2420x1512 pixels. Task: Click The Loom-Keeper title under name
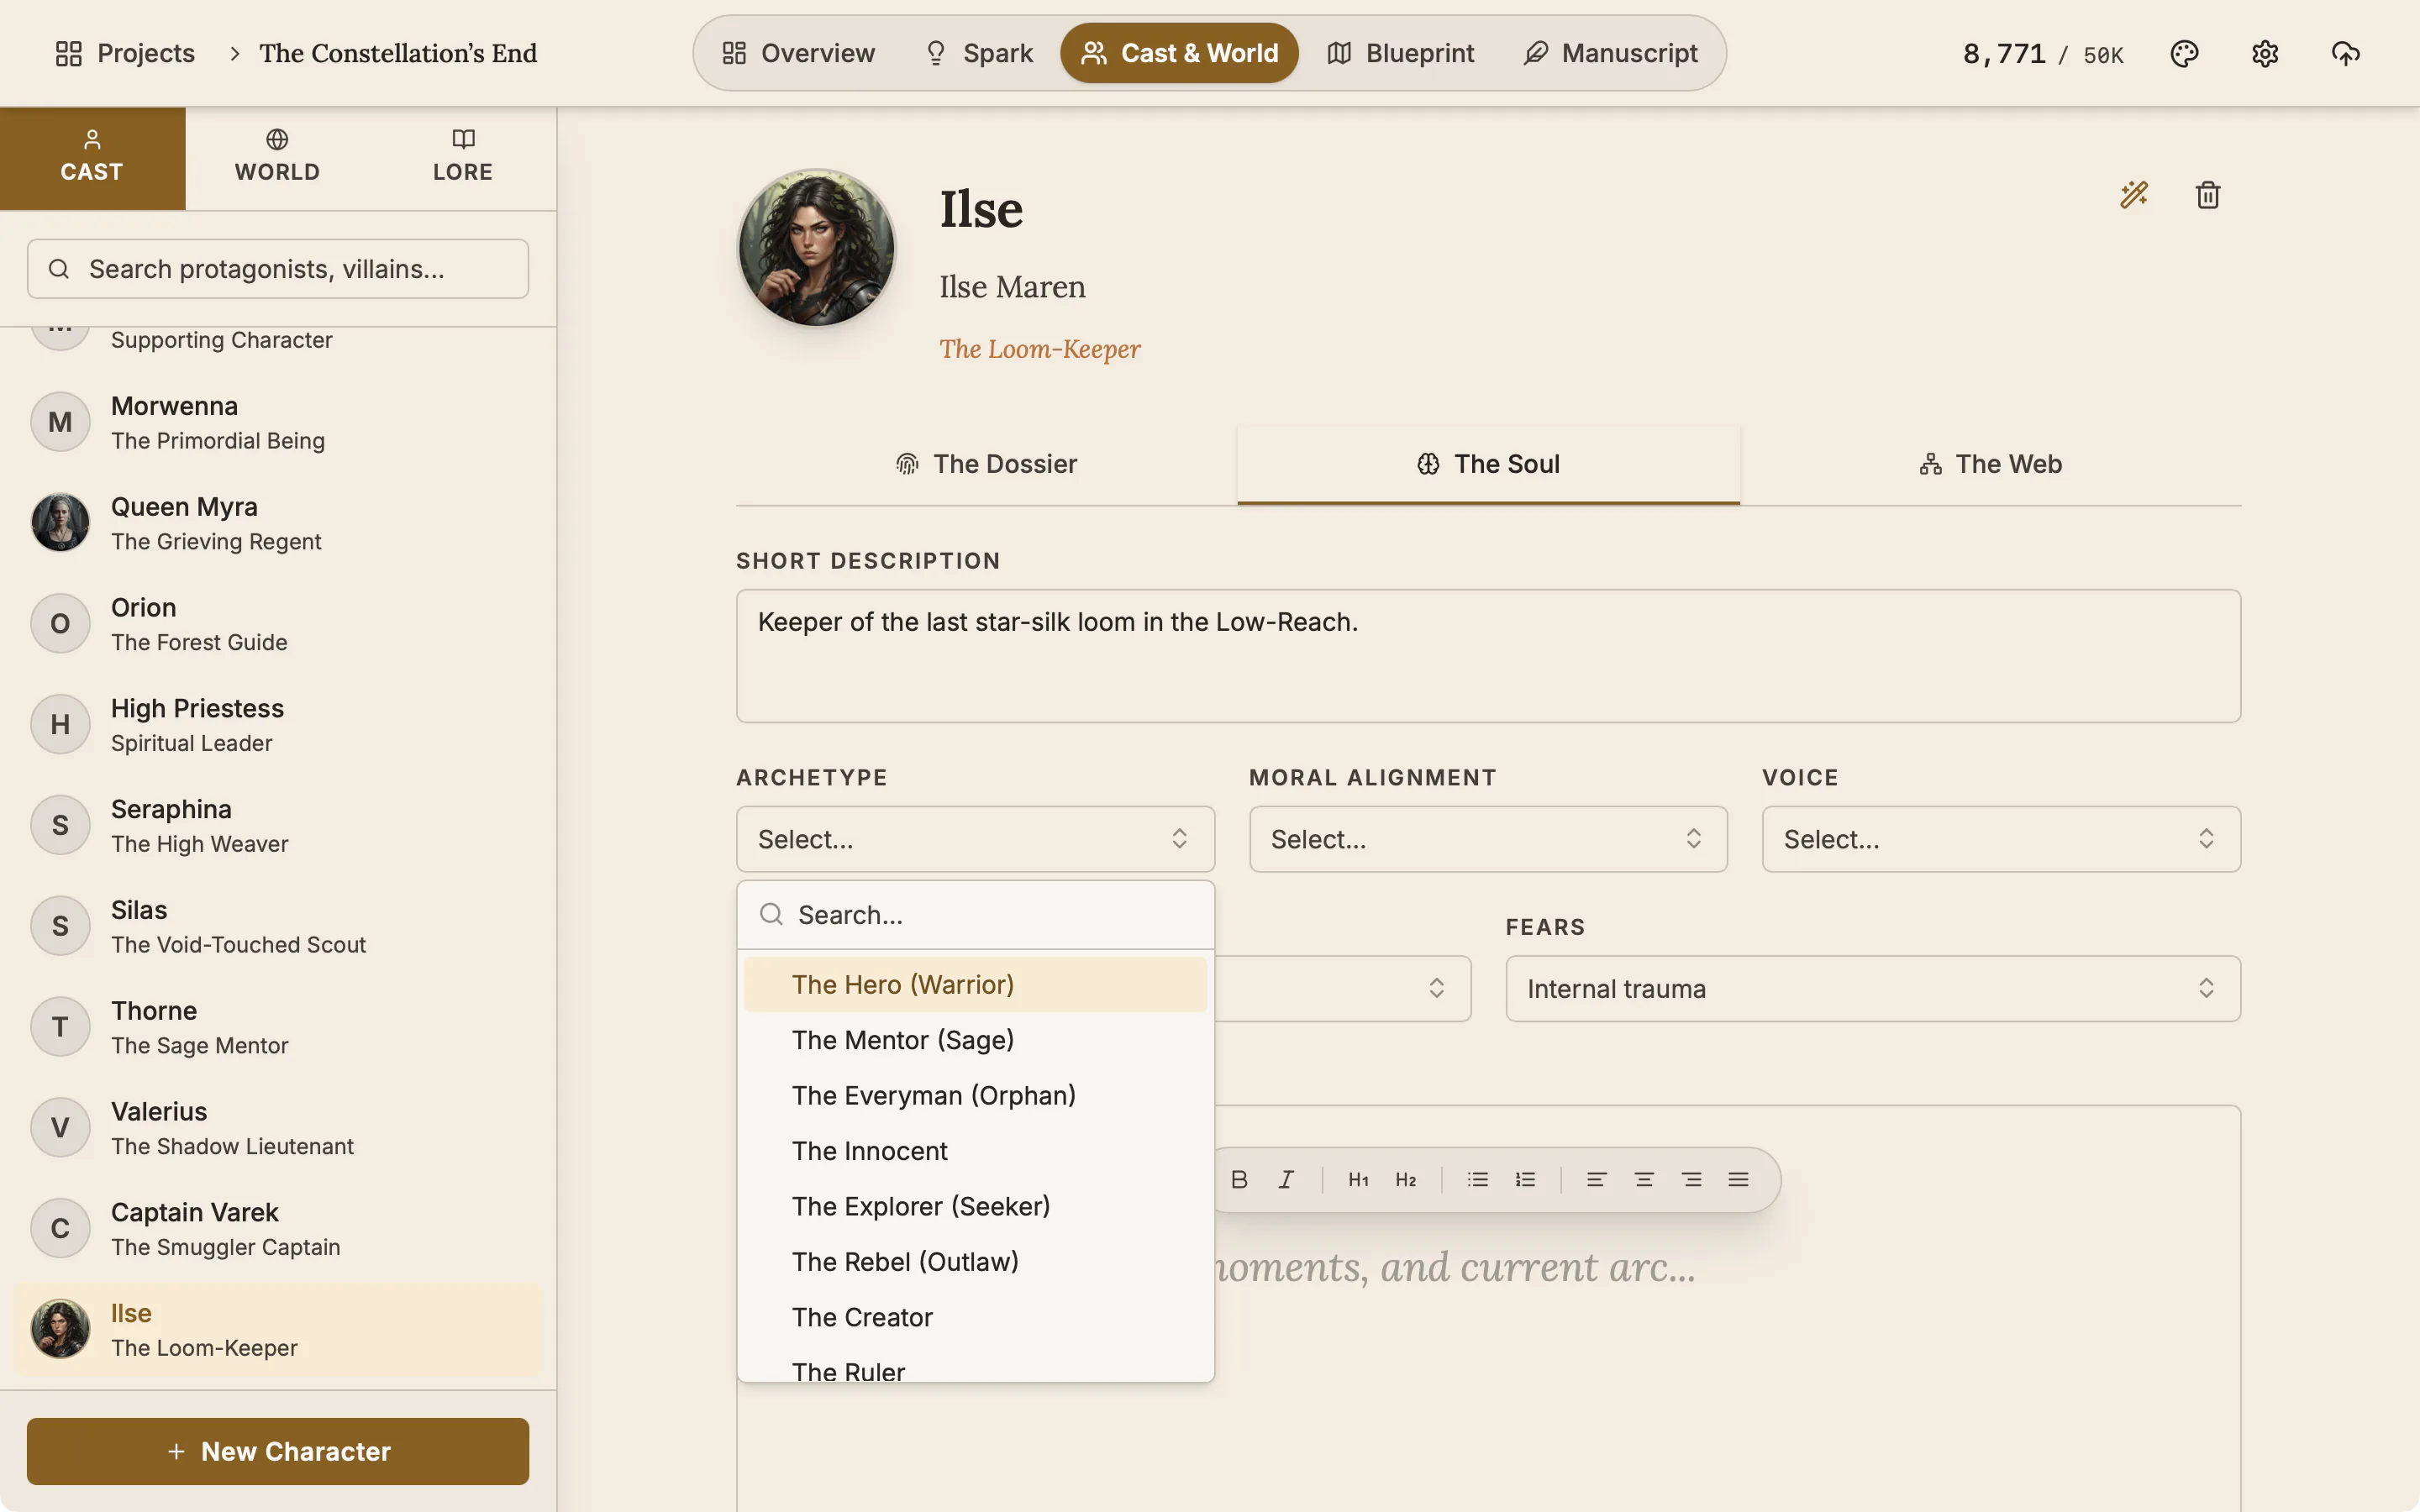coord(1040,349)
